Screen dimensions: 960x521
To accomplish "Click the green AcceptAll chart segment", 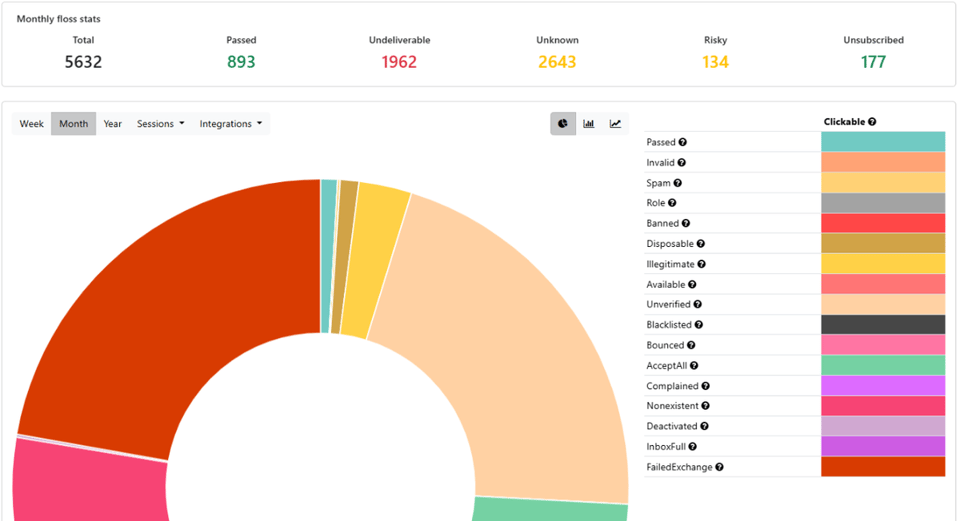I will [551, 509].
